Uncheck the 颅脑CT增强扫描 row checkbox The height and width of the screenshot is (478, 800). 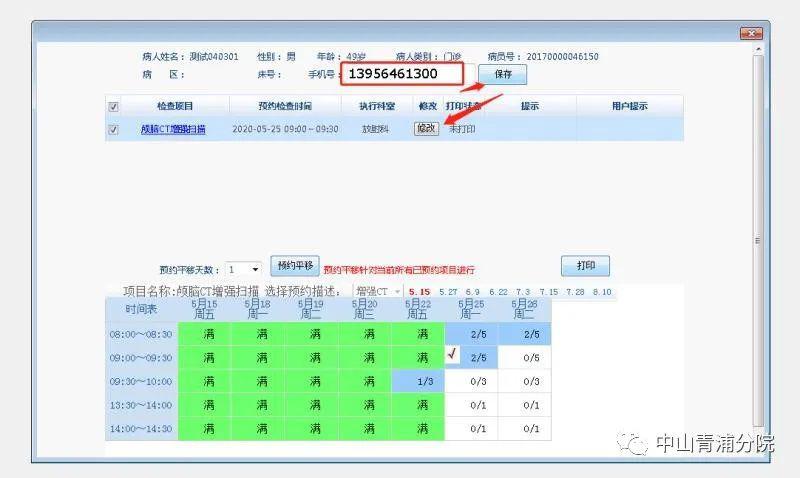pyautogui.click(x=113, y=130)
